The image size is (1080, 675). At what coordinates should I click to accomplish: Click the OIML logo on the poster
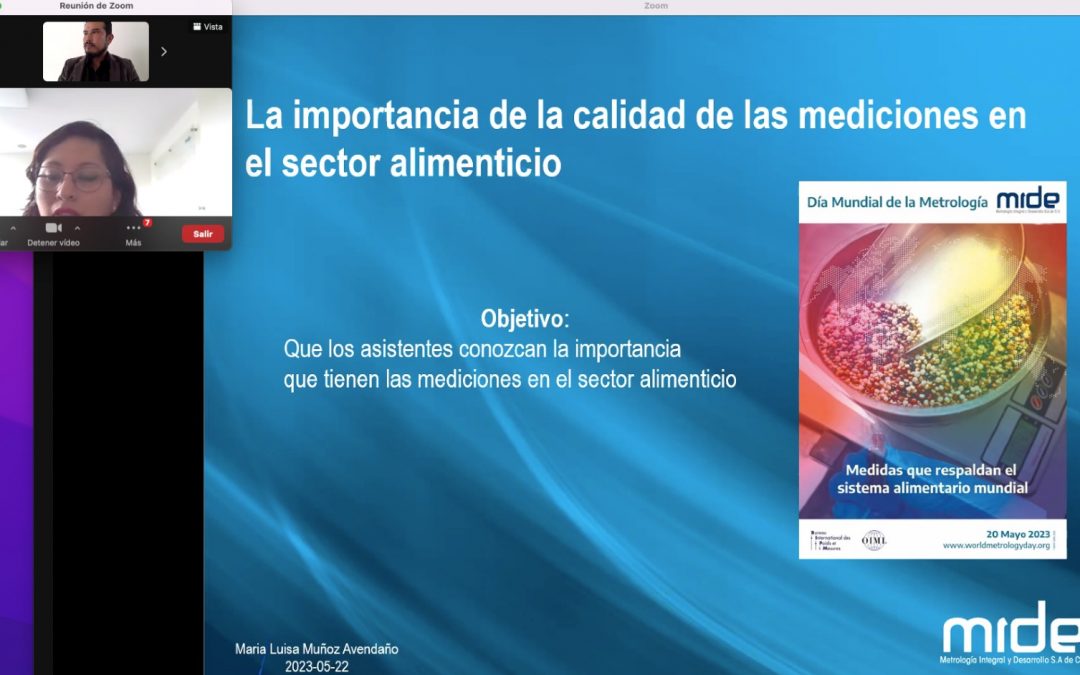[873, 540]
